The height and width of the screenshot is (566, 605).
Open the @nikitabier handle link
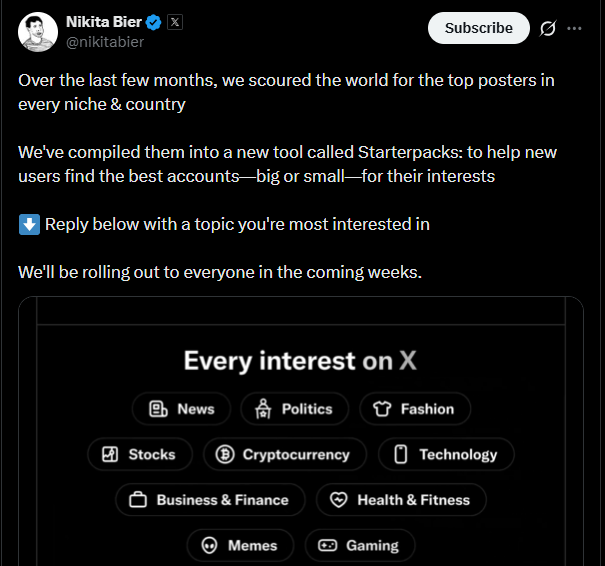tap(105, 42)
